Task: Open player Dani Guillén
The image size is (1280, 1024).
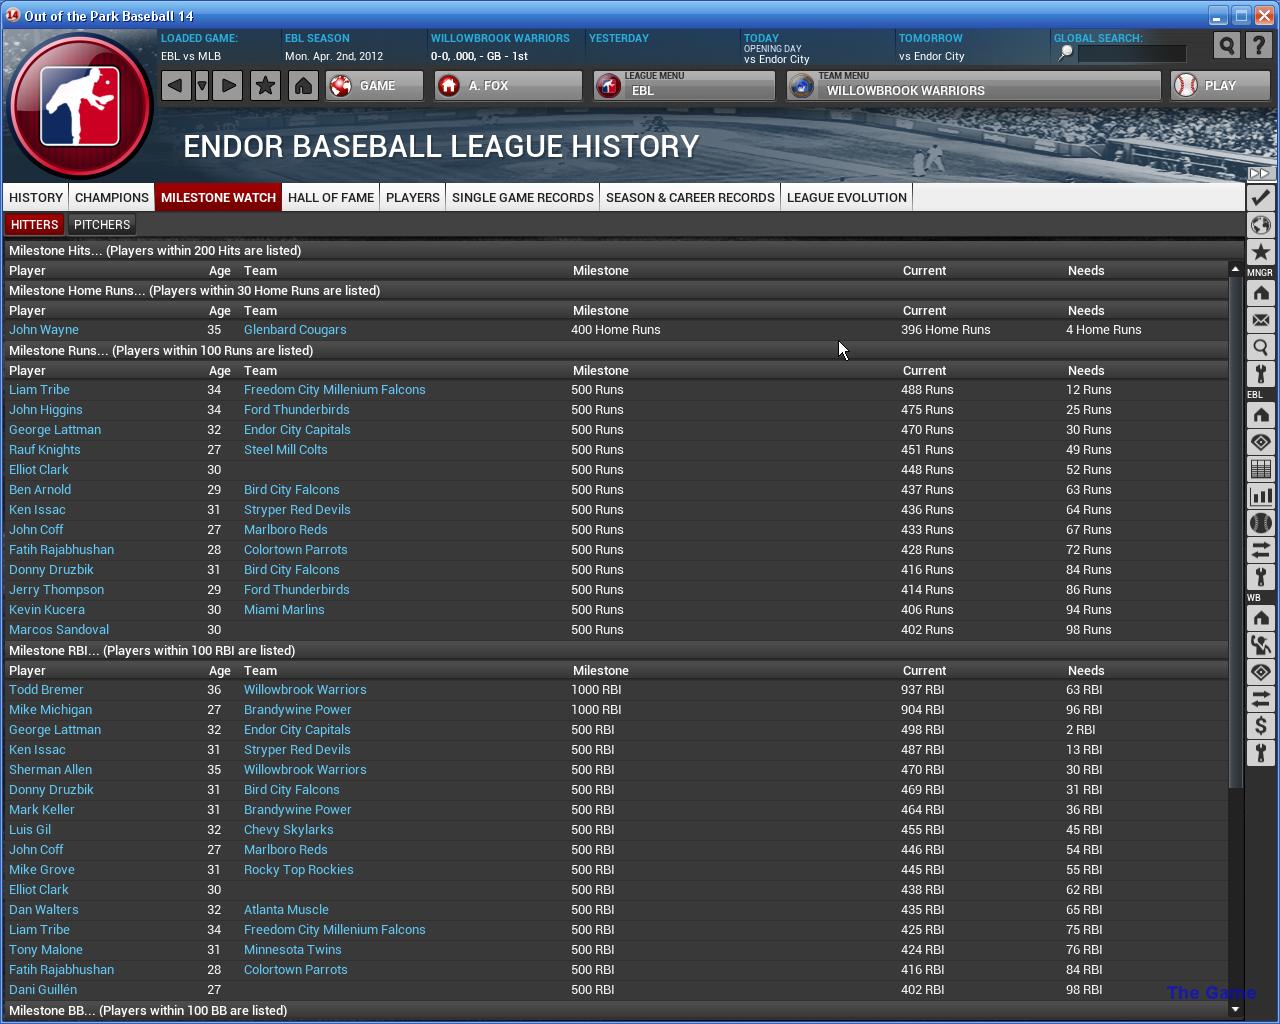Action: [43, 990]
